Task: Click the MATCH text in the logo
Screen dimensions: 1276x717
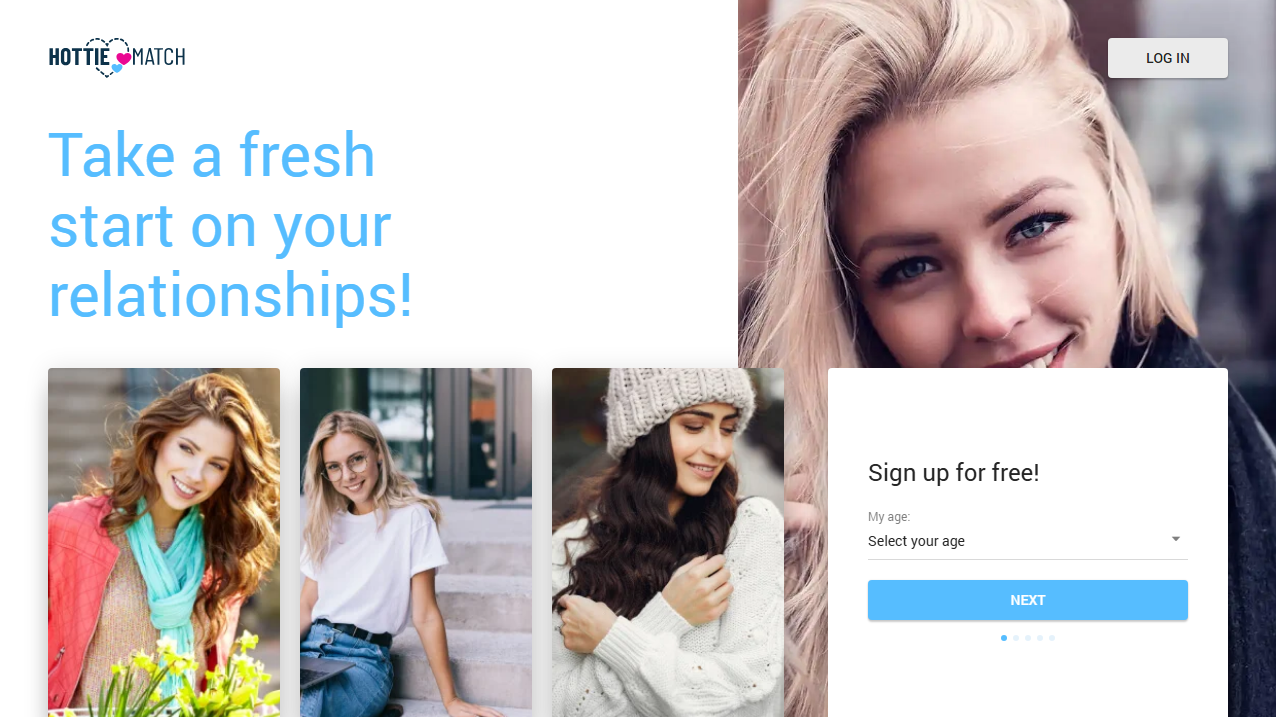Action: click(159, 57)
